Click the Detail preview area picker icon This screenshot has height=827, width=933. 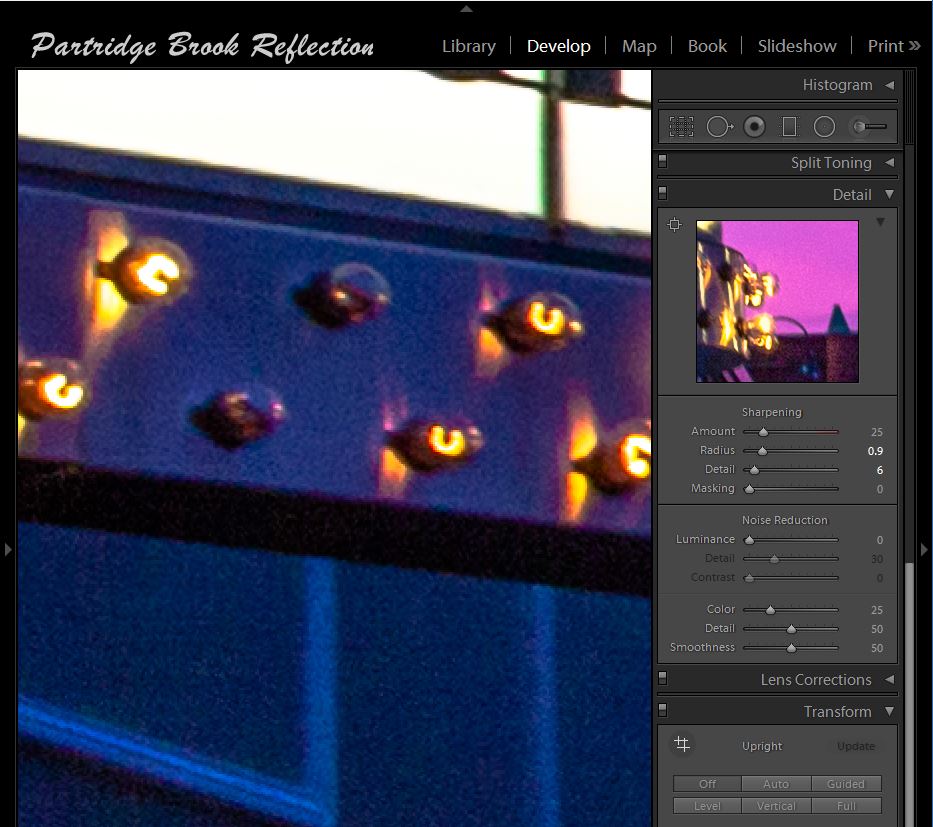tap(674, 224)
